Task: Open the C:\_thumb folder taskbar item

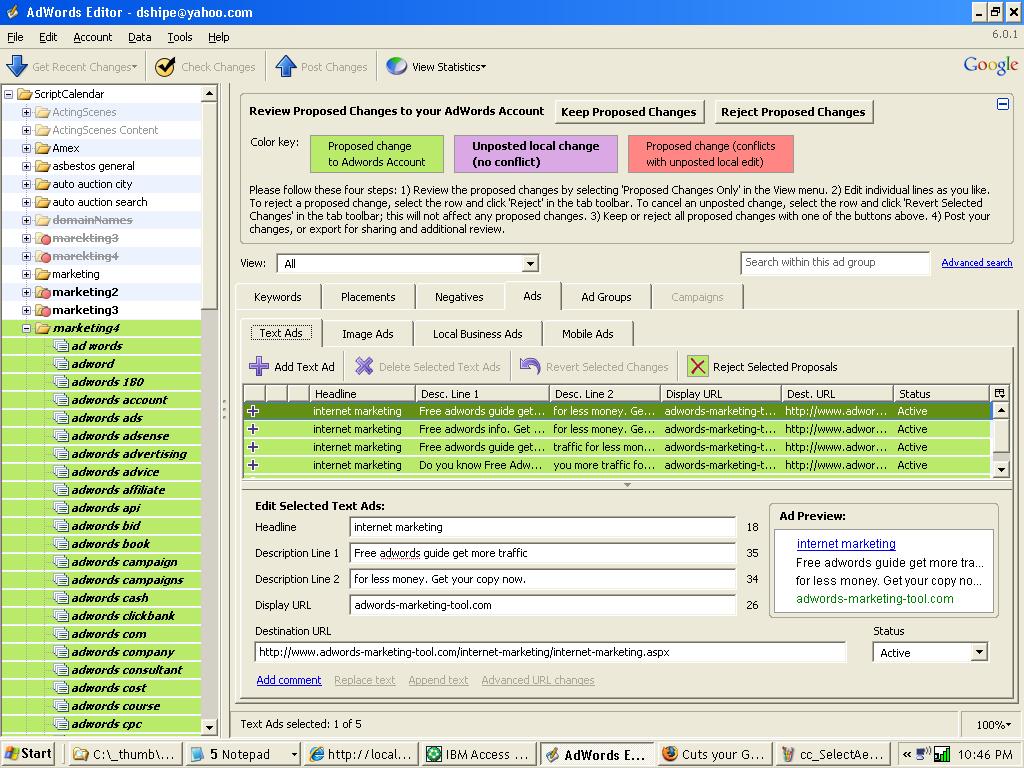Action: click(125, 754)
